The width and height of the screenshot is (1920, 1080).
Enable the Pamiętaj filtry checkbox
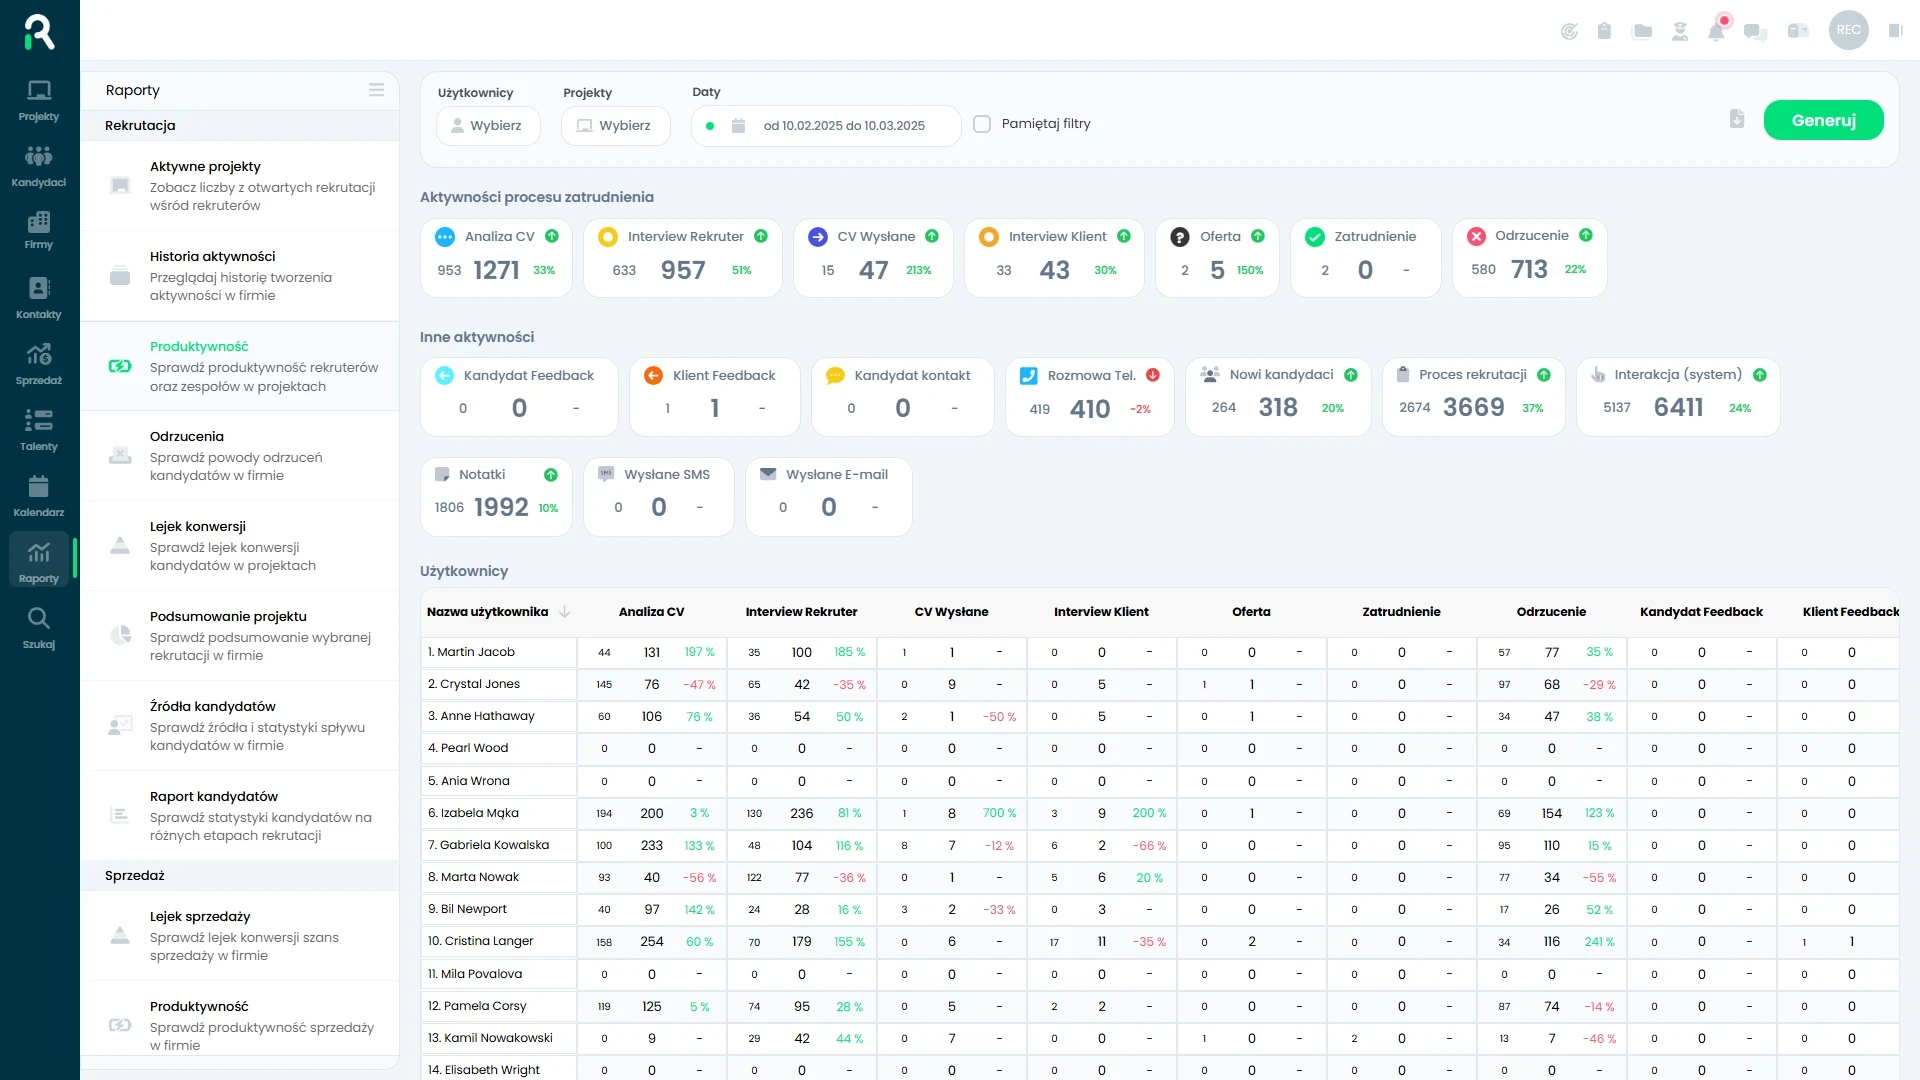(982, 124)
